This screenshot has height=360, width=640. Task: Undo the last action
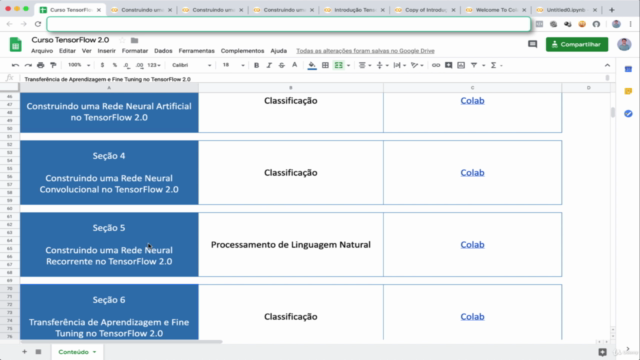15,65
